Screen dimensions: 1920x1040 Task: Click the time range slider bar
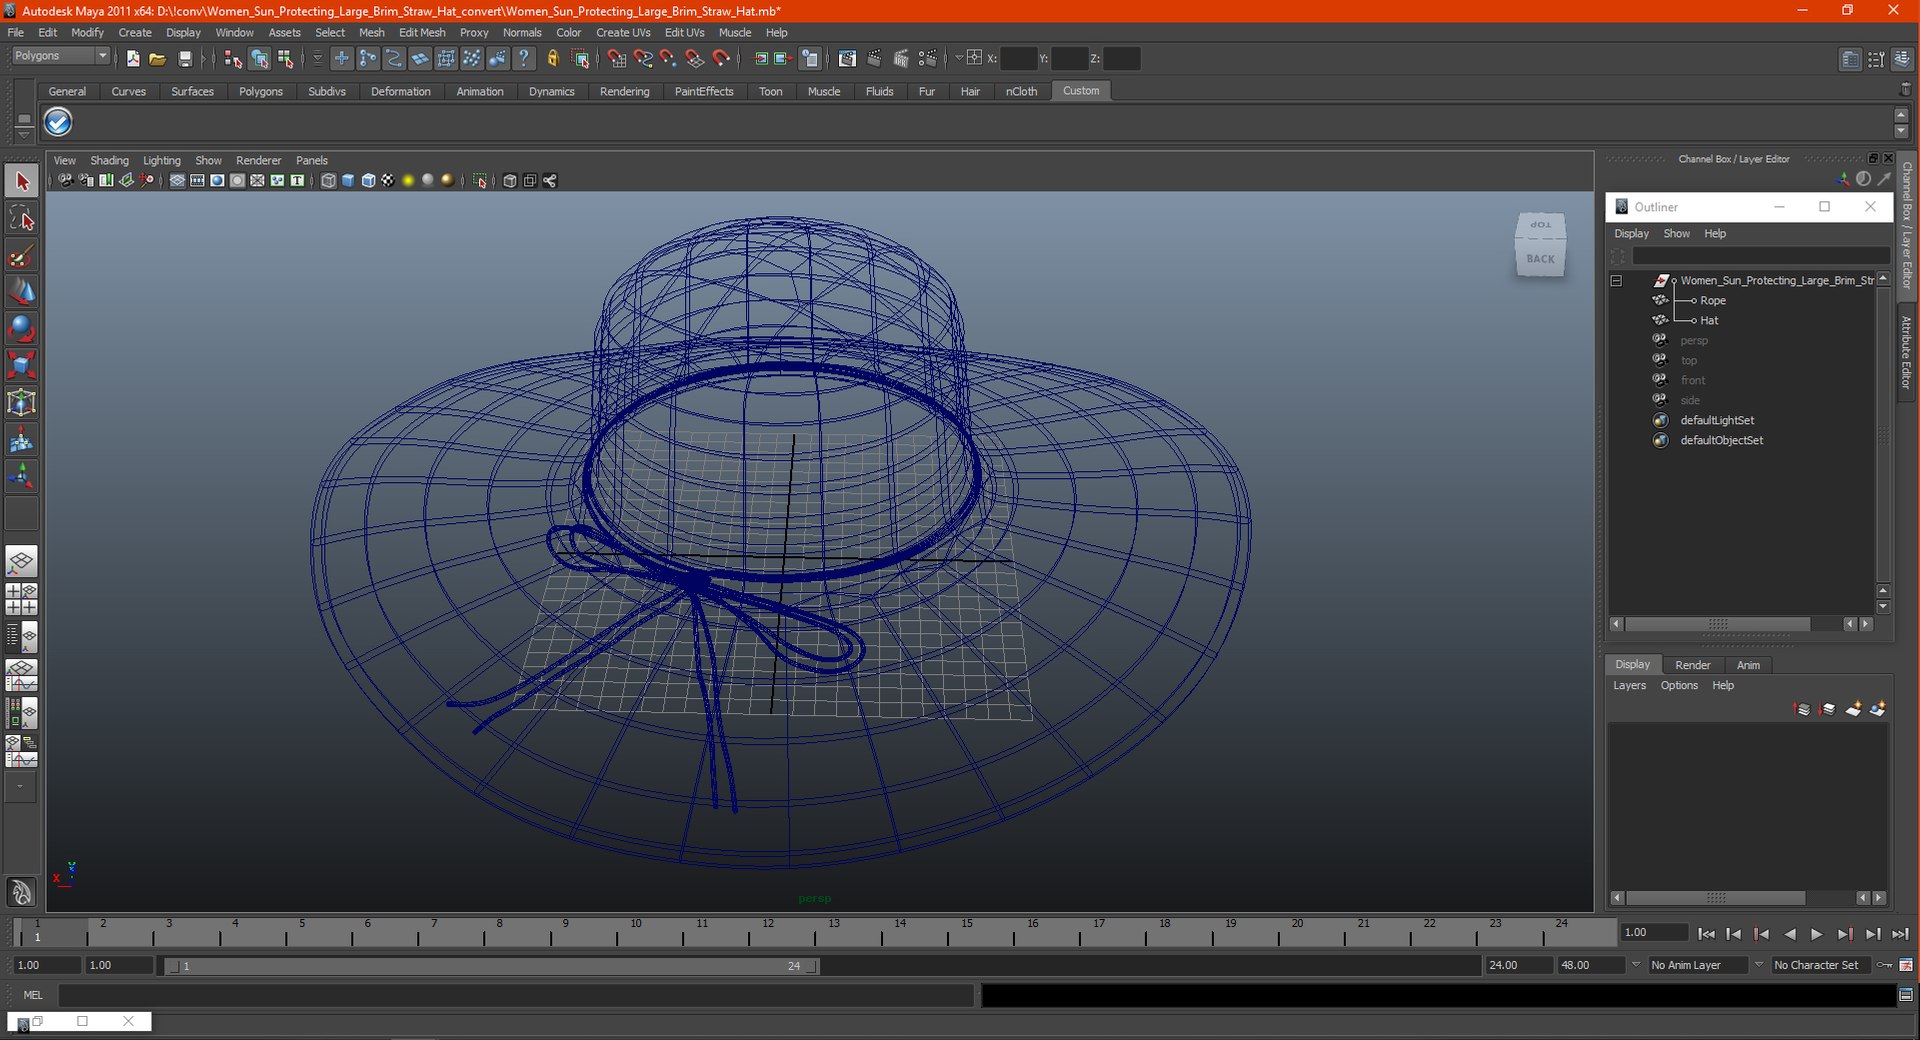pyautogui.click(x=490, y=966)
